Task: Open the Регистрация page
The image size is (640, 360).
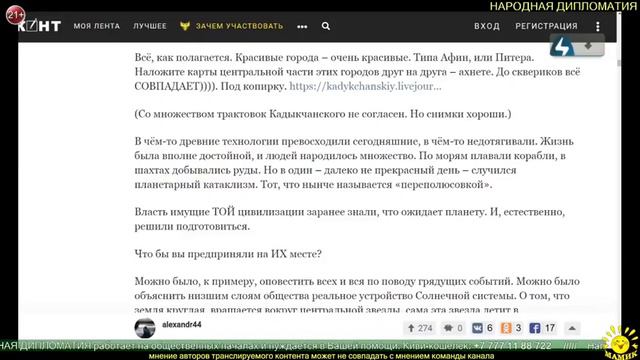Action: click(546, 26)
